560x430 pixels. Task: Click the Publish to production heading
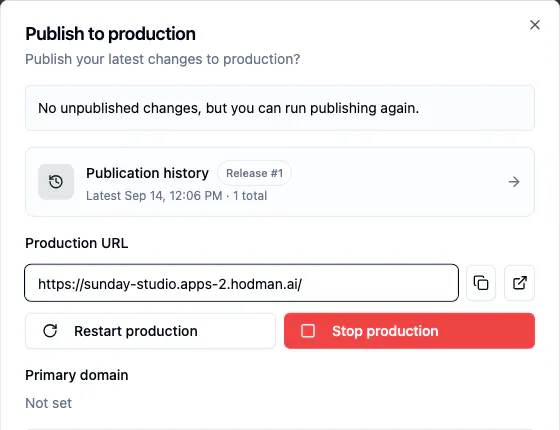pos(110,34)
